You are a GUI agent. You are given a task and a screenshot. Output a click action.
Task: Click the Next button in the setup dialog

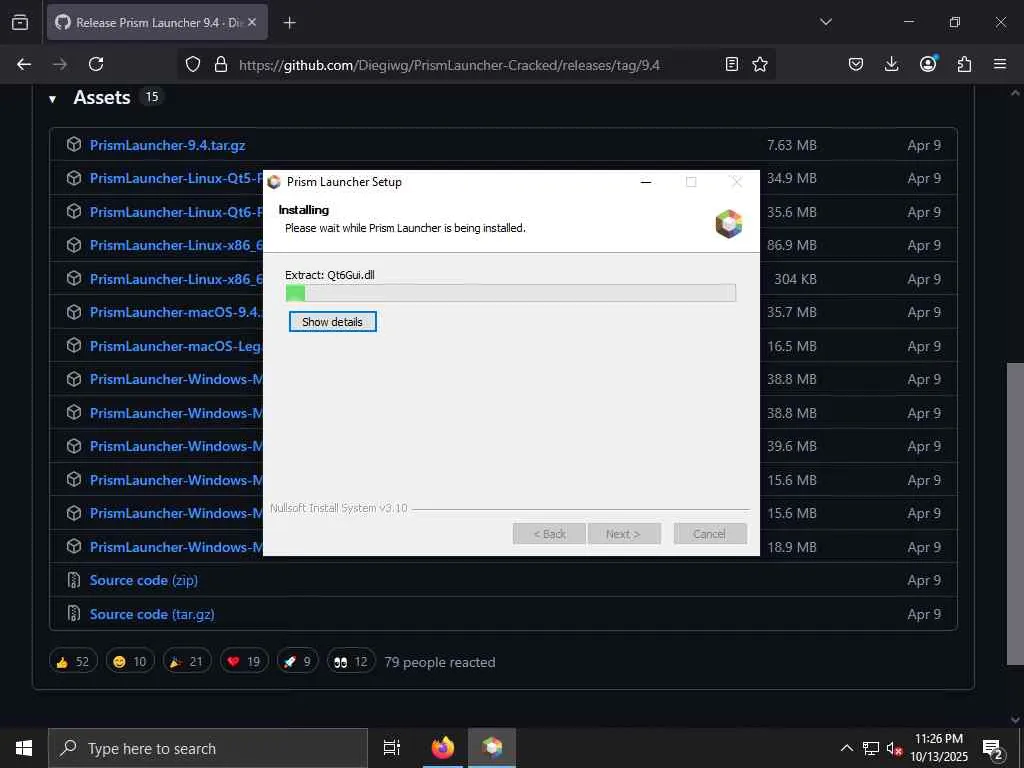624,534
